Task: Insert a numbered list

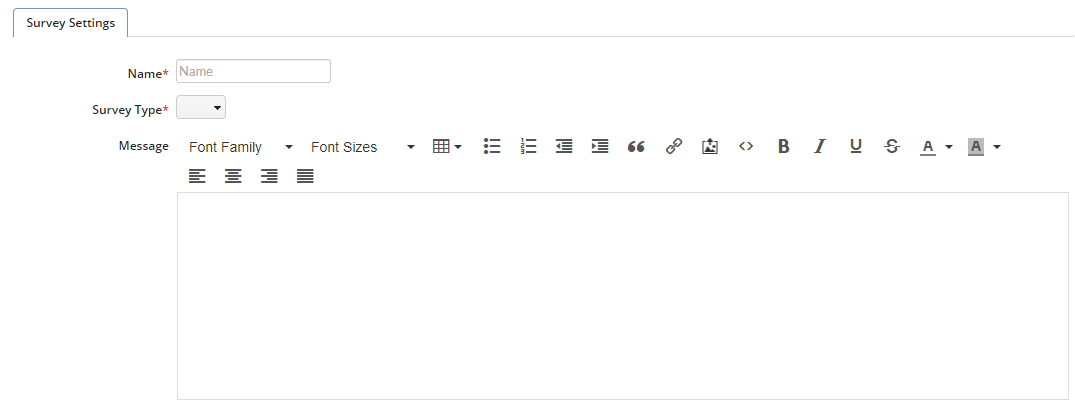Action: 528,147
